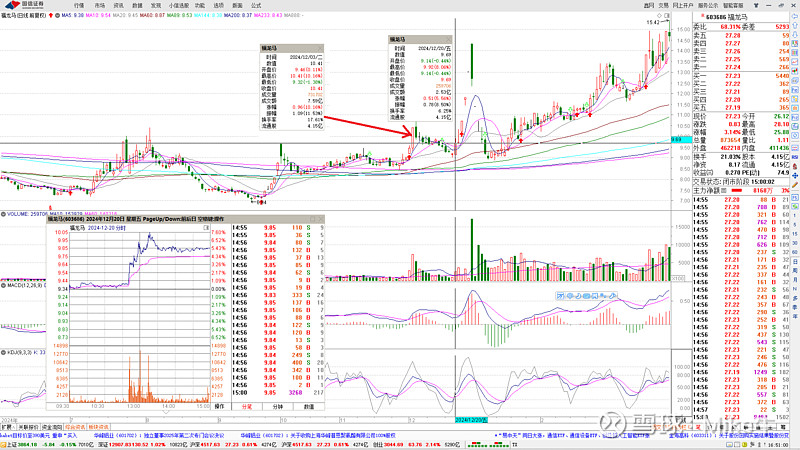The width and height of the screenshot is (800, 450).
Task: Open the 选项 menu
Action: point(218,5)
